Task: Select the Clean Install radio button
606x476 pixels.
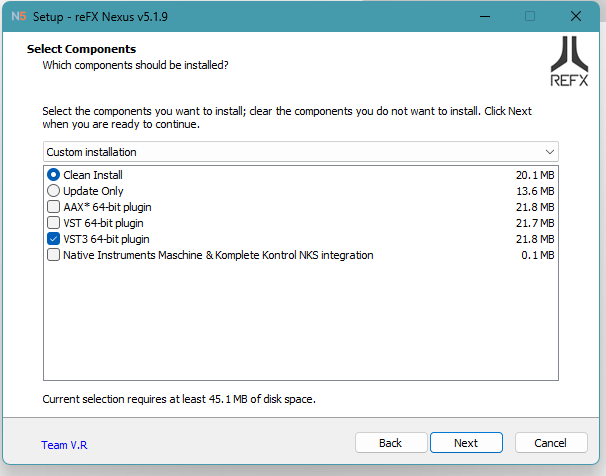Action: point(53,175)
